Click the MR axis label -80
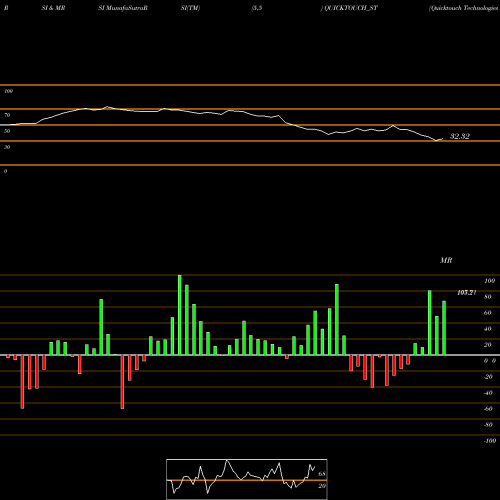Screen dimensions: 500x500 coord(488,425)
